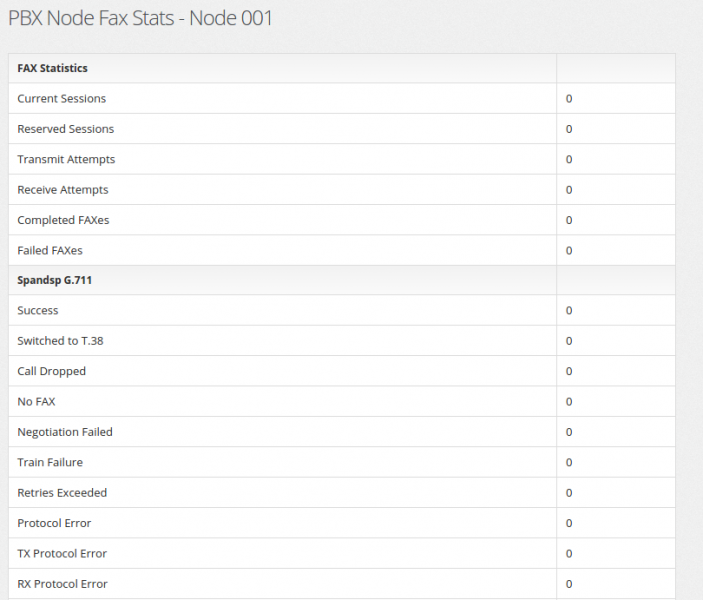
Task: Select the Failed FAXes row
Action: [342, 251]
